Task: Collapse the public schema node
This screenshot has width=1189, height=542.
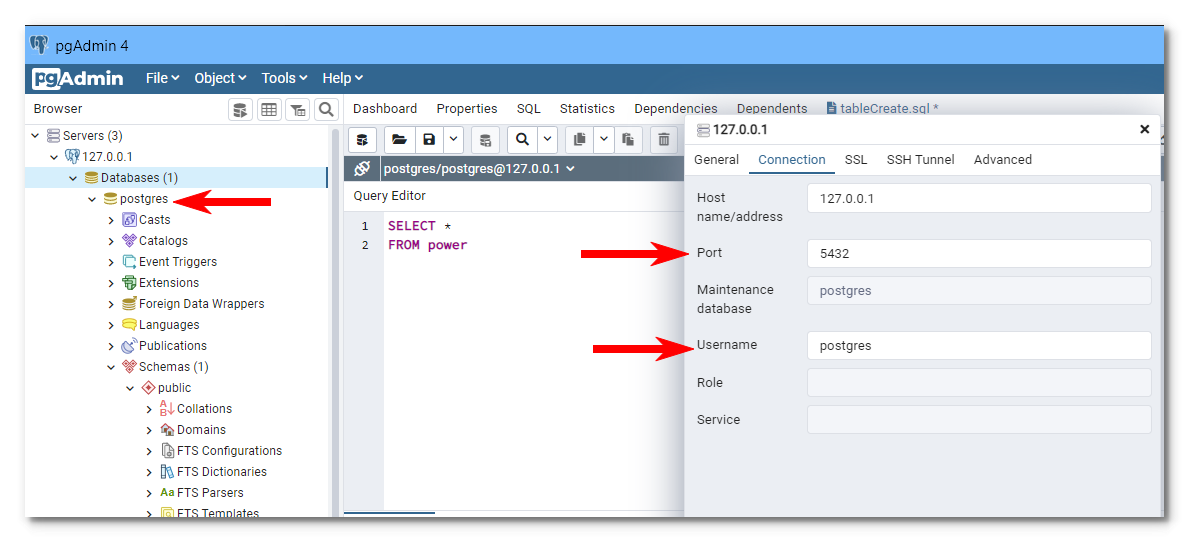Action: coord(130,388)
